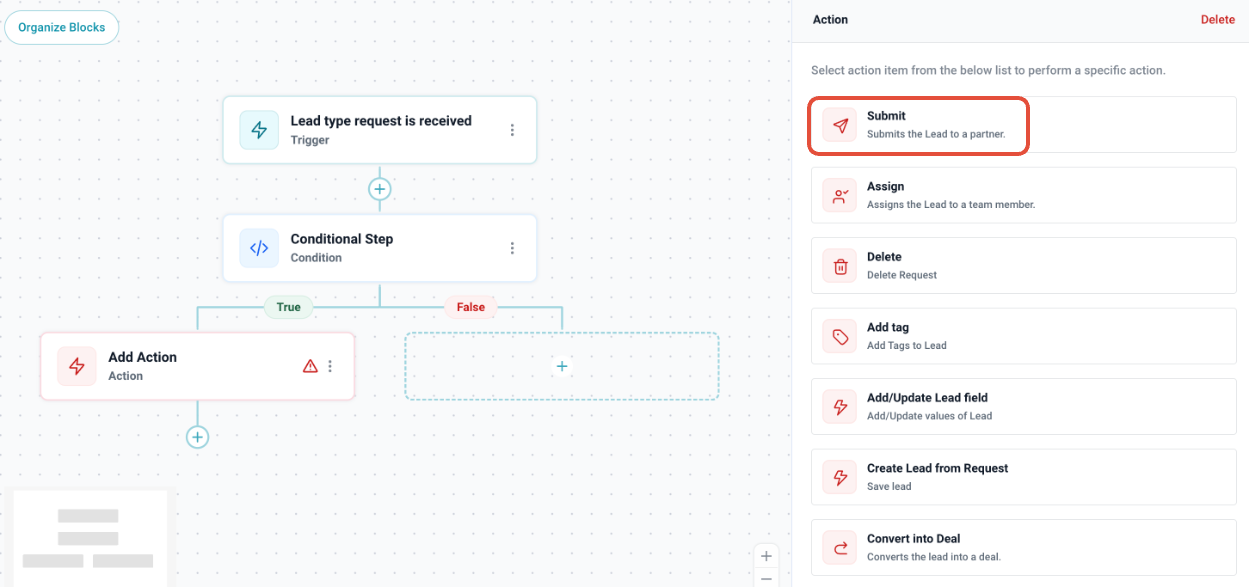Zoom in on the canvas with the plus control
Viewport: 1249px width, 587px height.
click(766, 556)
